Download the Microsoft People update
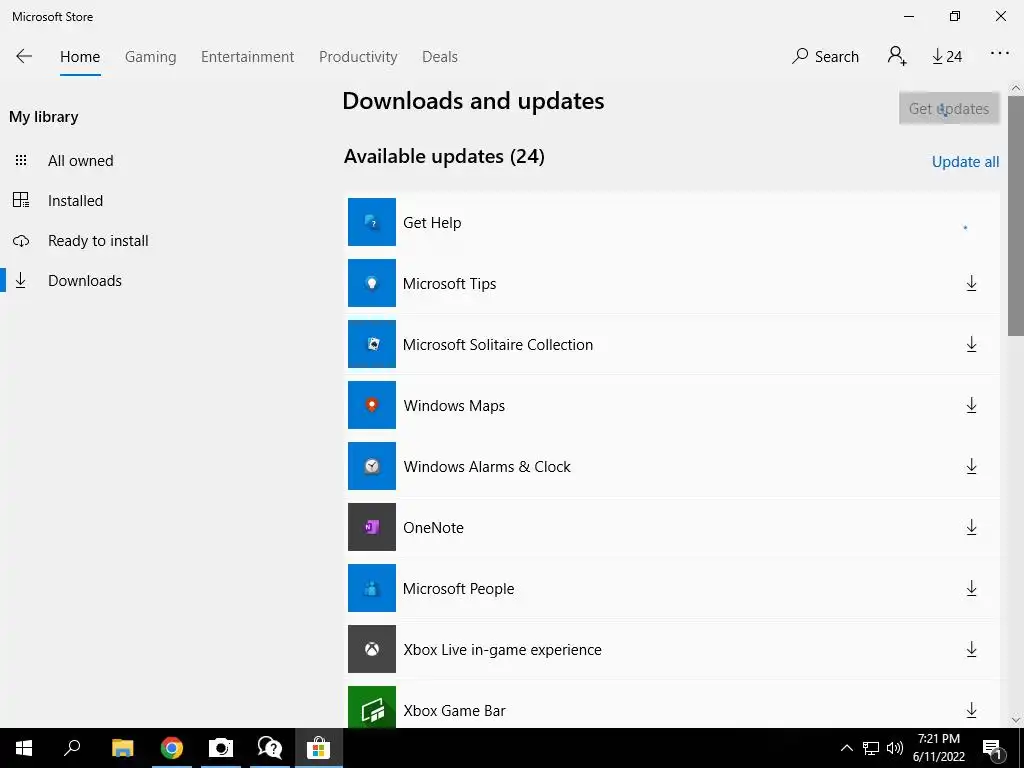1024x768 pixels. click(x=971, y=588)
